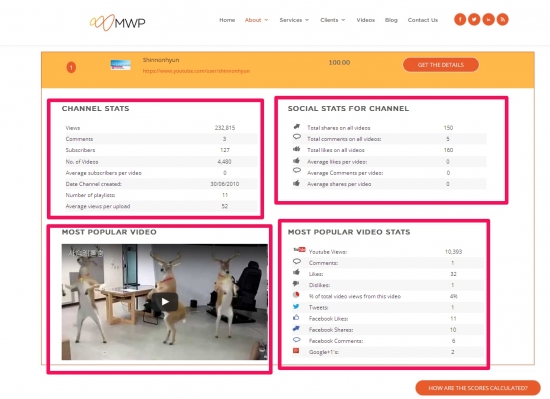
Task: Click HOW ARE THE SCORES CALCULATED button
Action: [478, 388]
